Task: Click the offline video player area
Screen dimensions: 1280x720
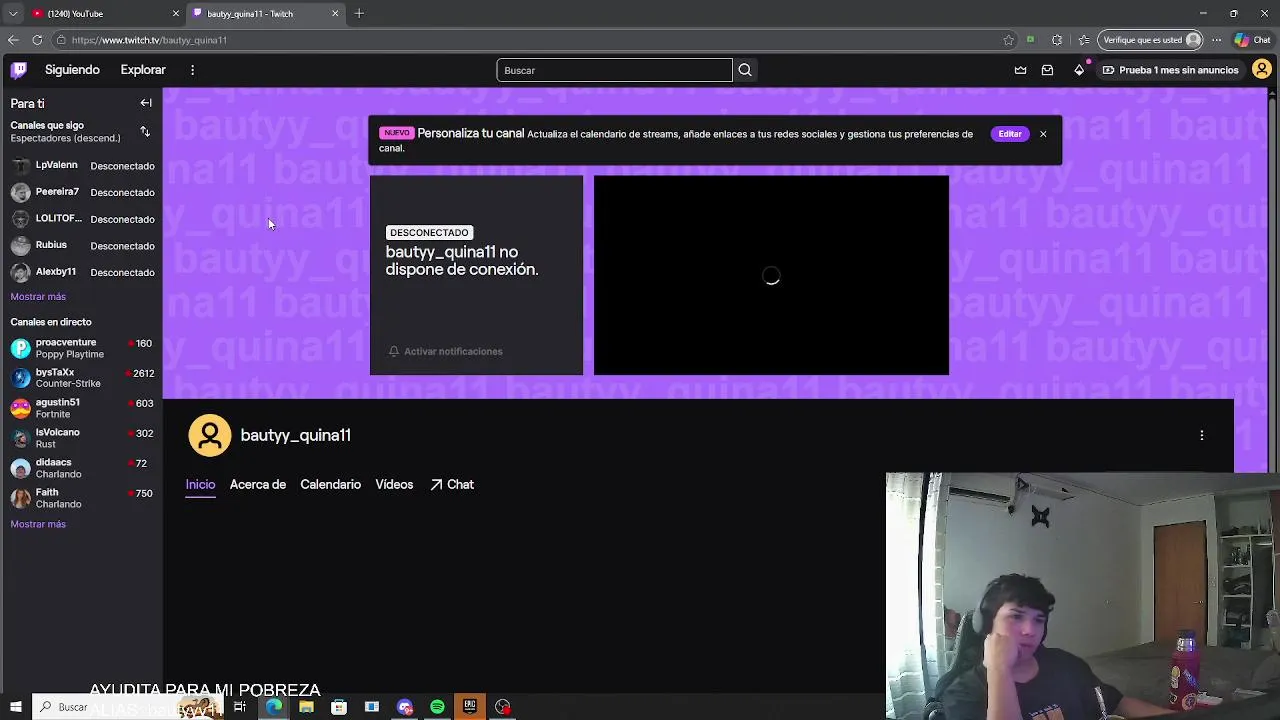Action: pyautogui.click(x=771, y=275)
